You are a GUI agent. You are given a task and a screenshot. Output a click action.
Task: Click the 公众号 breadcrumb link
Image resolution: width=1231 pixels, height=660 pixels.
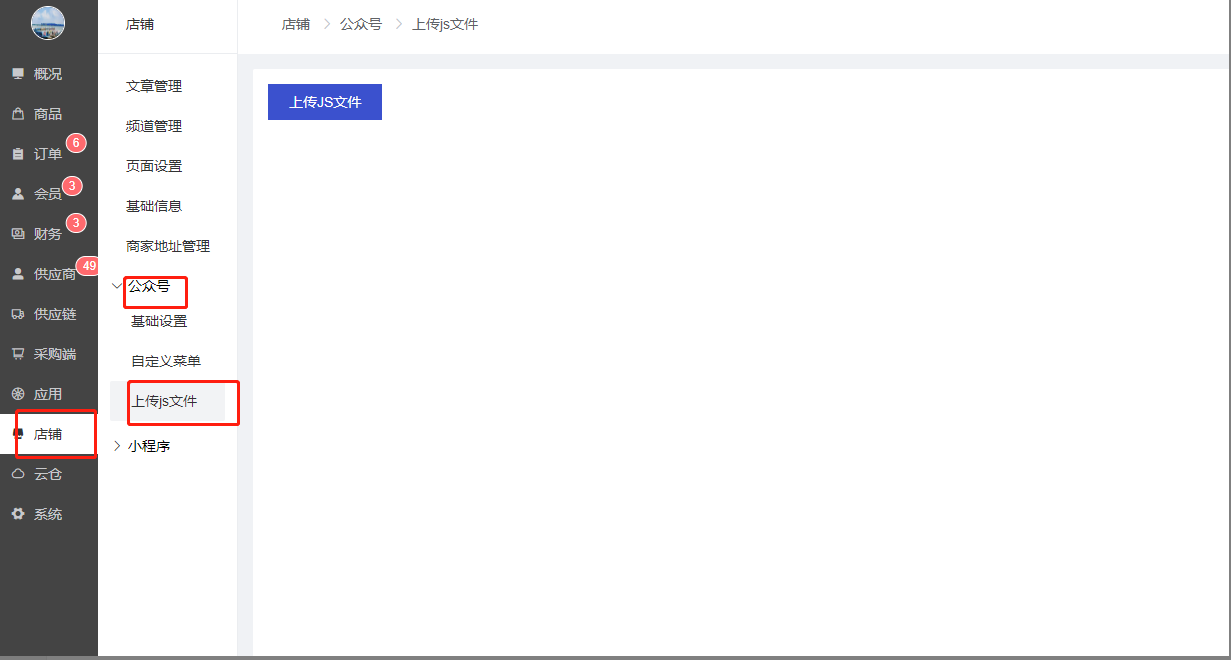[x=361, y=24]
